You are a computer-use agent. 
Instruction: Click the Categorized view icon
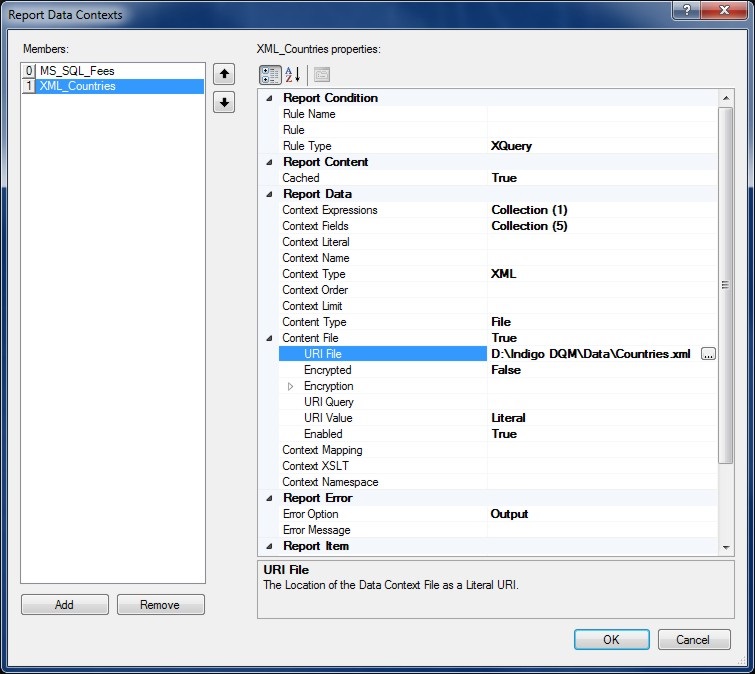tap(270, 75)
